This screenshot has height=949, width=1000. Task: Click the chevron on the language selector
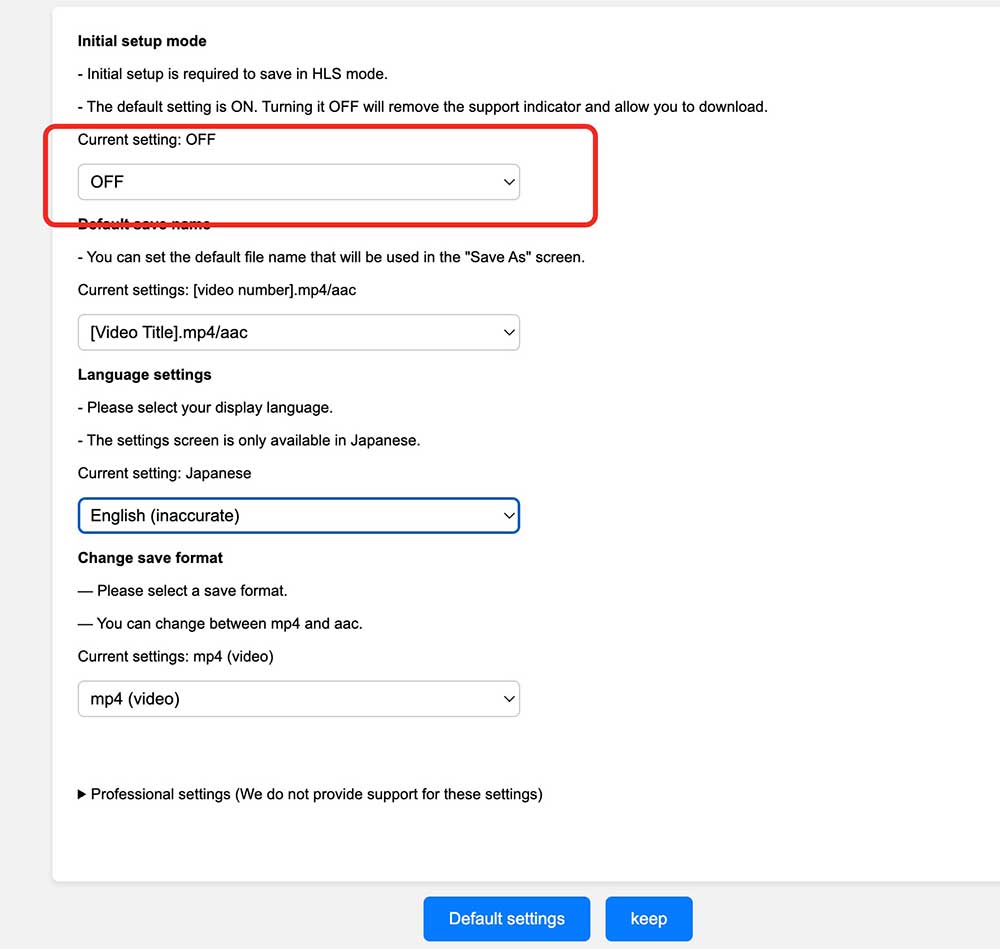pos(509,516)
